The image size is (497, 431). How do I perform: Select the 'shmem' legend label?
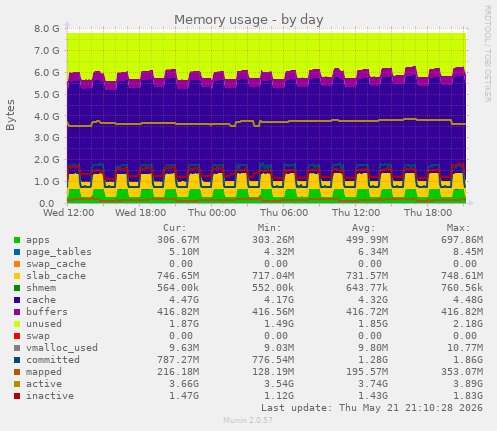pyautogui.click(x=41, y=288)
